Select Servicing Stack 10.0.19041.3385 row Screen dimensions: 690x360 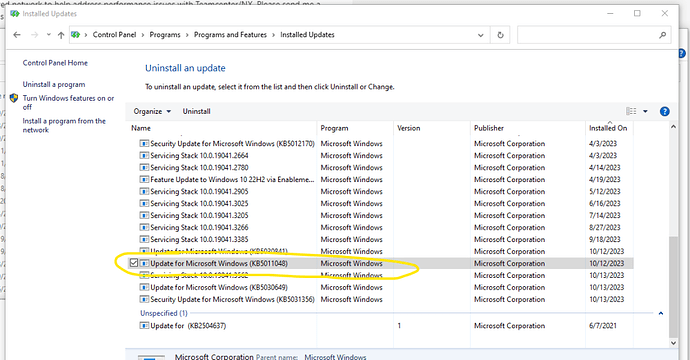pyautogui.click(x=381, y=239)
